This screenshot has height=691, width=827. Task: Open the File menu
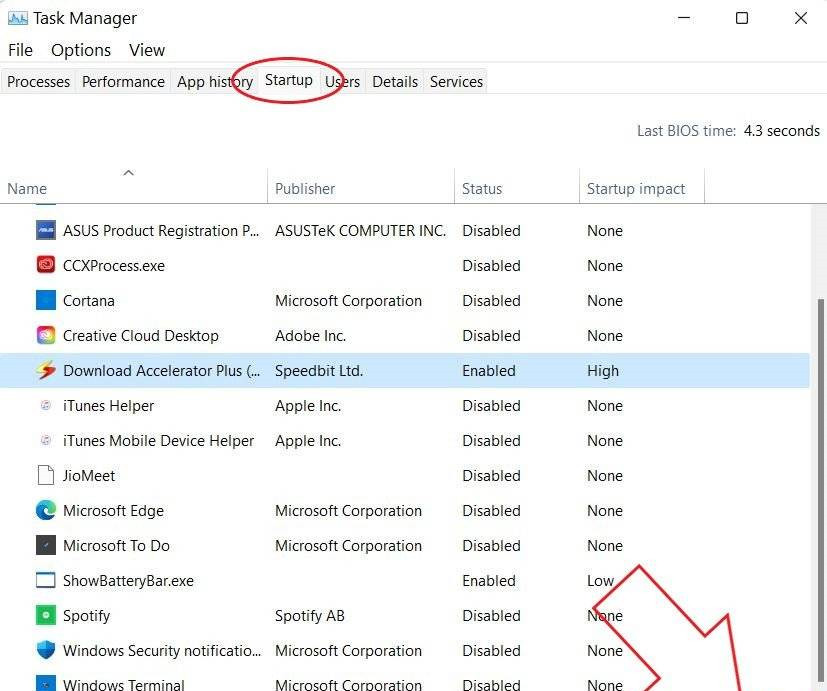pyautogui.click(x=19, y=49)
